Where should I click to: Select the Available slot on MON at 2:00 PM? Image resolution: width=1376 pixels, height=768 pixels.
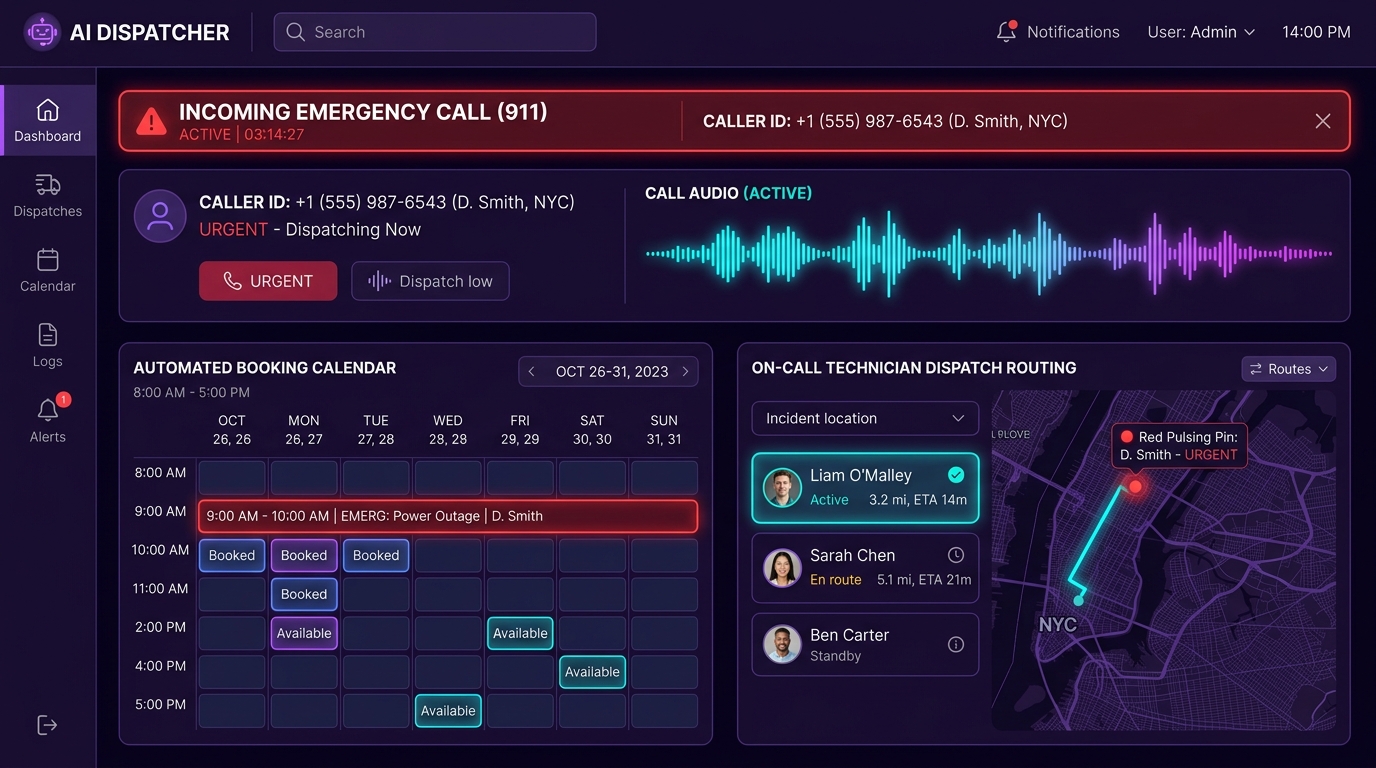point(304,633)
